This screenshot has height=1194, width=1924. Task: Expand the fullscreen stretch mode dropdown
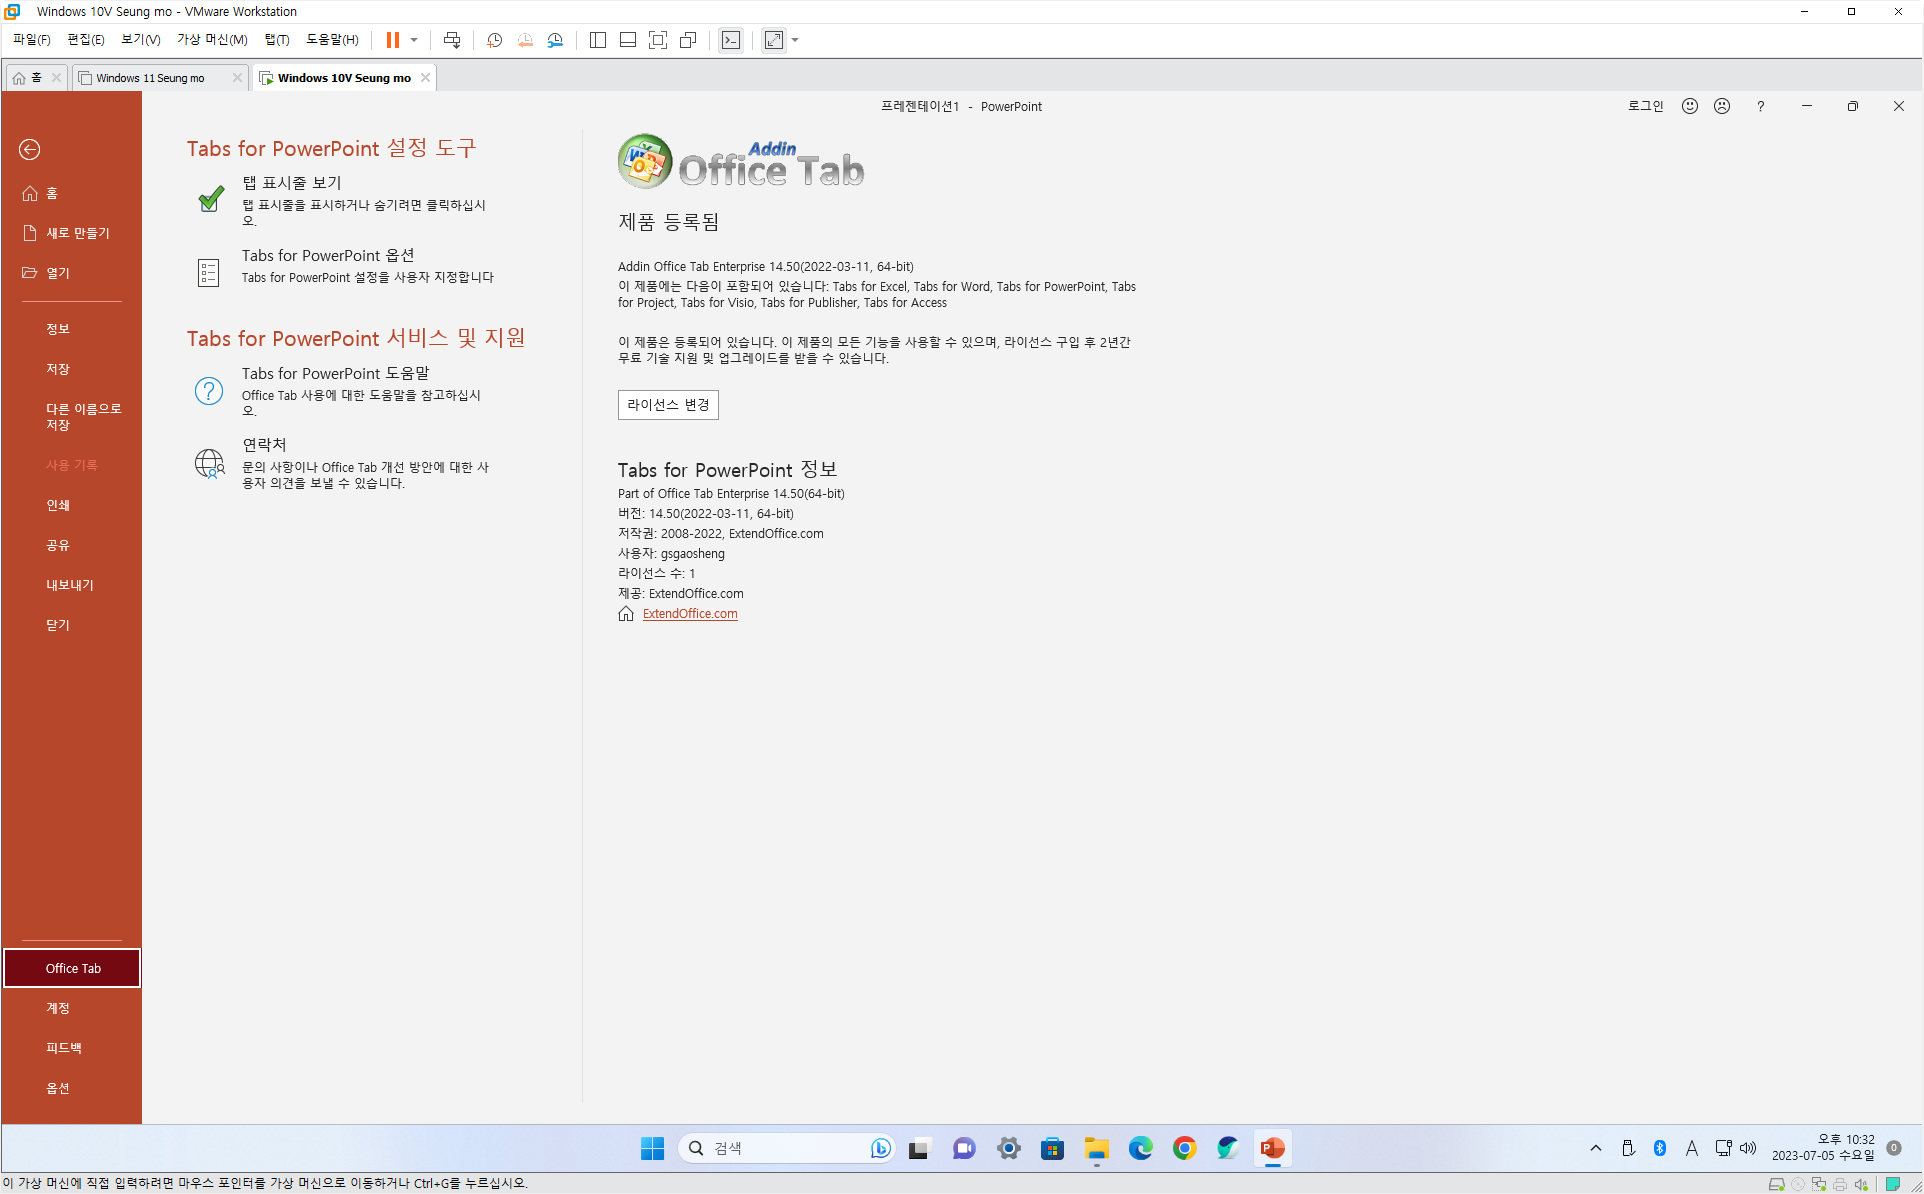point(796,40)
